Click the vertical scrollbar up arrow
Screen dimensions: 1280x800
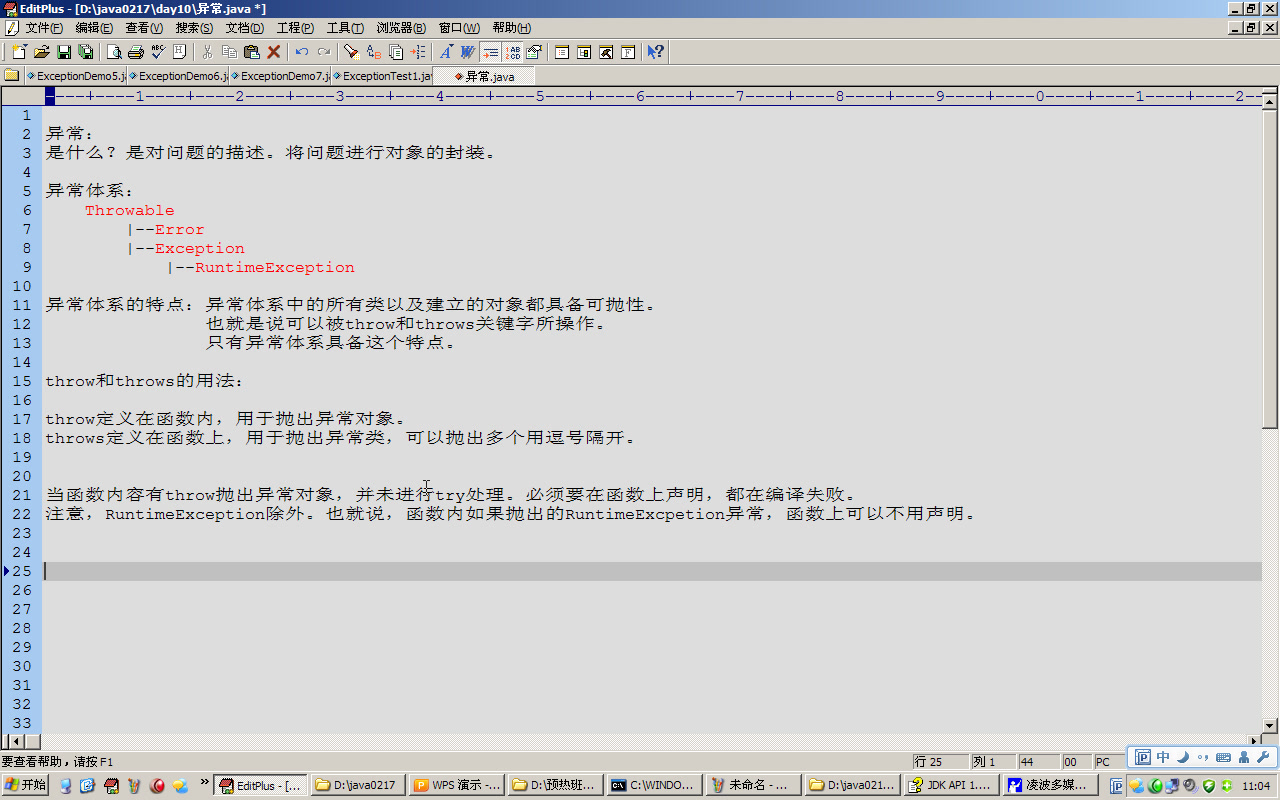(x=1270, y=101)
